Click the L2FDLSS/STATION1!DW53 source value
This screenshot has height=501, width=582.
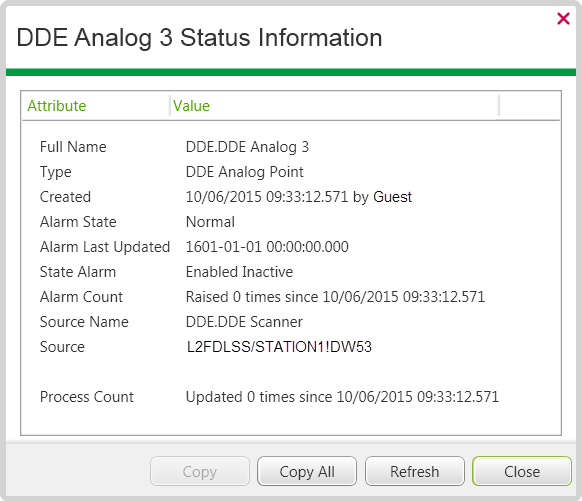(279, 347)
